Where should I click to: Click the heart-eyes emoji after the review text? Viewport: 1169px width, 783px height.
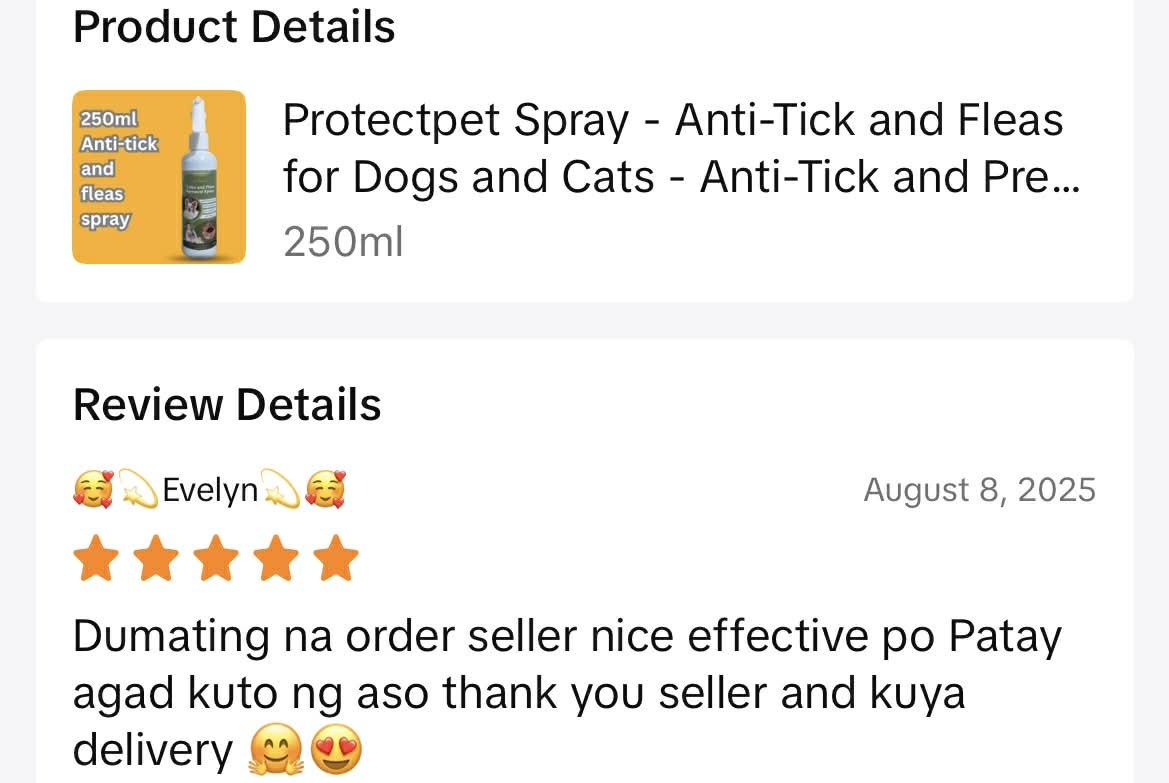point(337,748)
